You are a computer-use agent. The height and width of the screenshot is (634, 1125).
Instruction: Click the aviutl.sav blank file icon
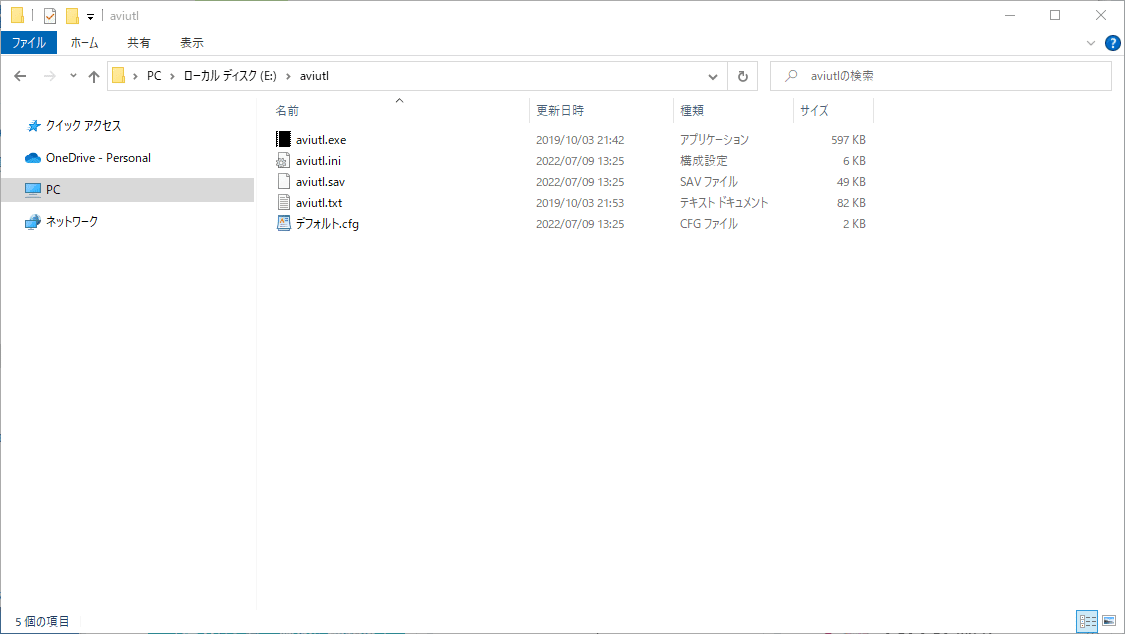pyautogui.click(x=283, y=181)
